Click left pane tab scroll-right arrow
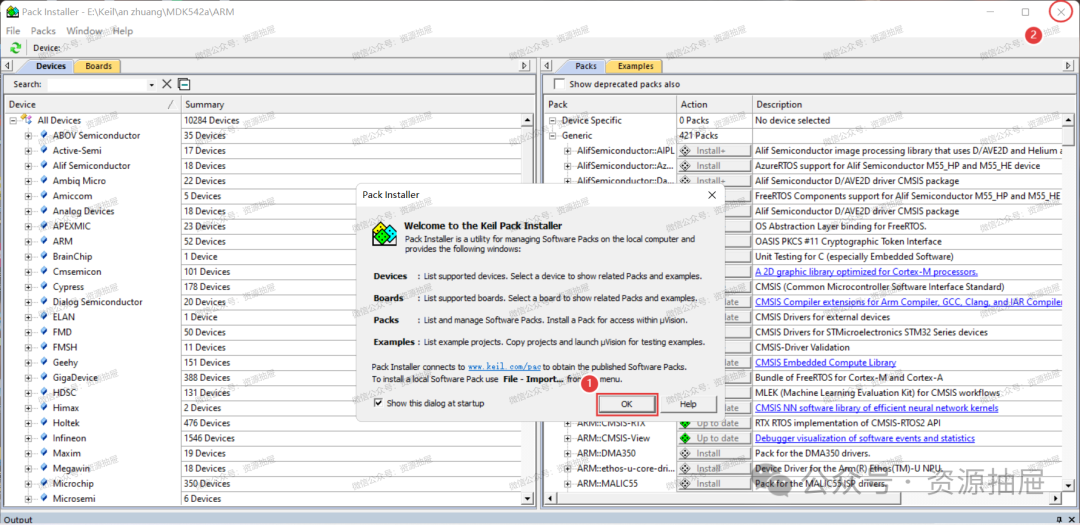1080x525 pixels. pyautogui.click(x=525, y=65)
